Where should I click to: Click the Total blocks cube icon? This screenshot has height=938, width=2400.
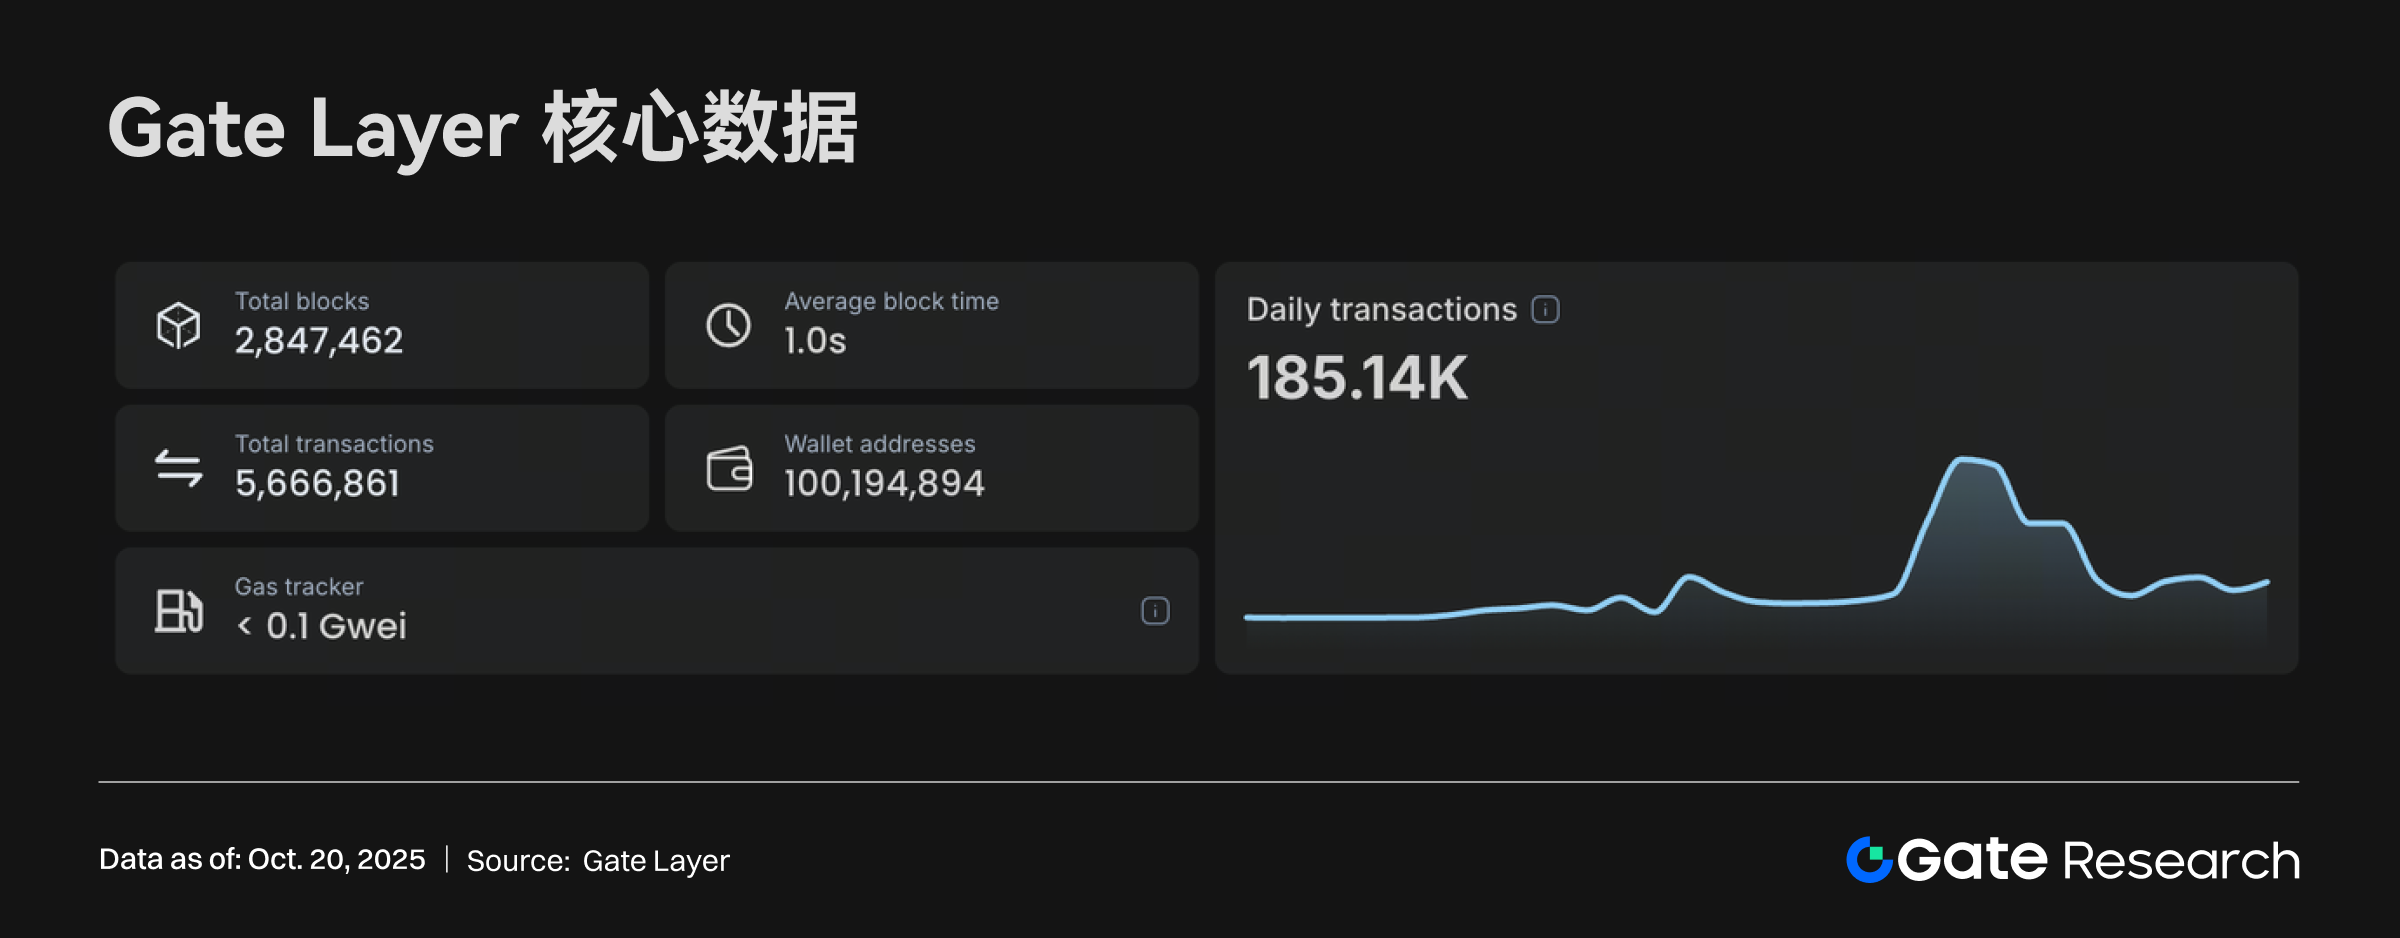179,326
